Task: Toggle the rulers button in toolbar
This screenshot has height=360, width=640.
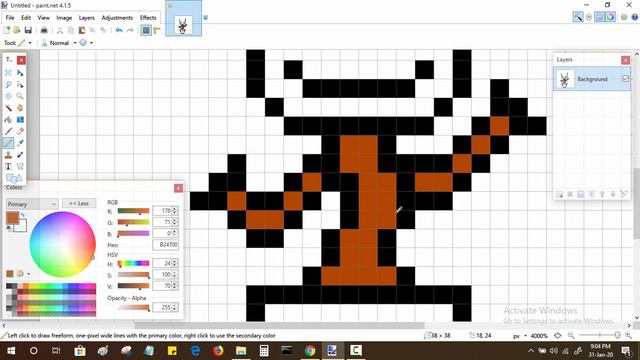Action: [157, 30]
